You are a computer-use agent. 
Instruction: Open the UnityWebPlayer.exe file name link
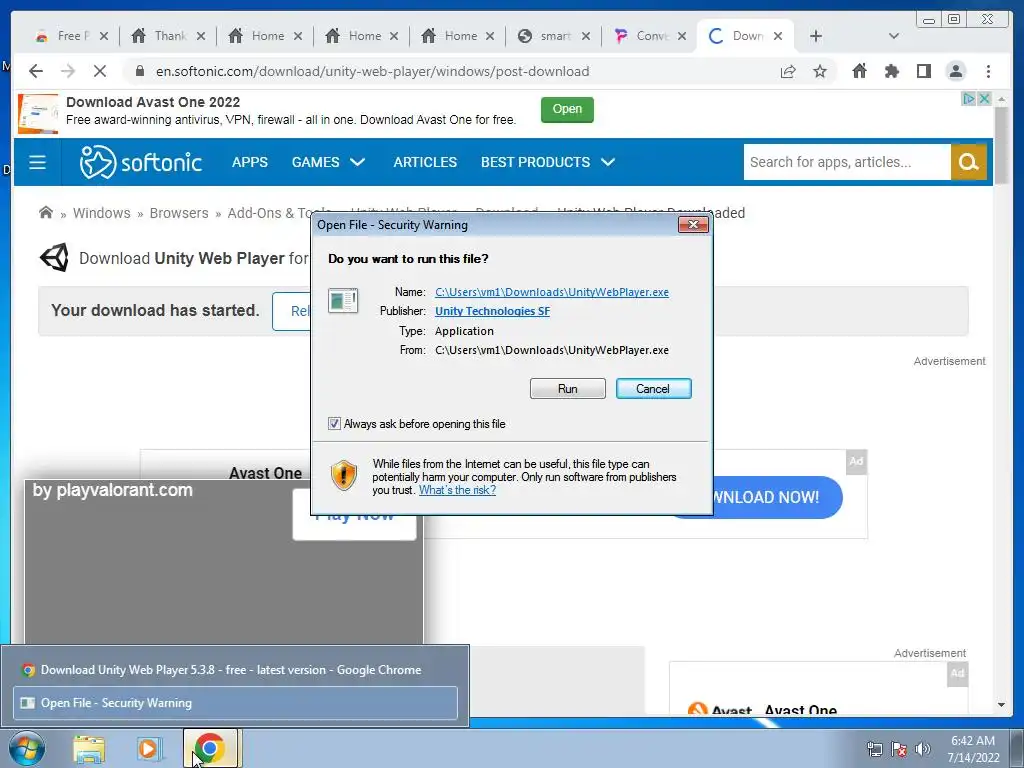pos(552,292)
